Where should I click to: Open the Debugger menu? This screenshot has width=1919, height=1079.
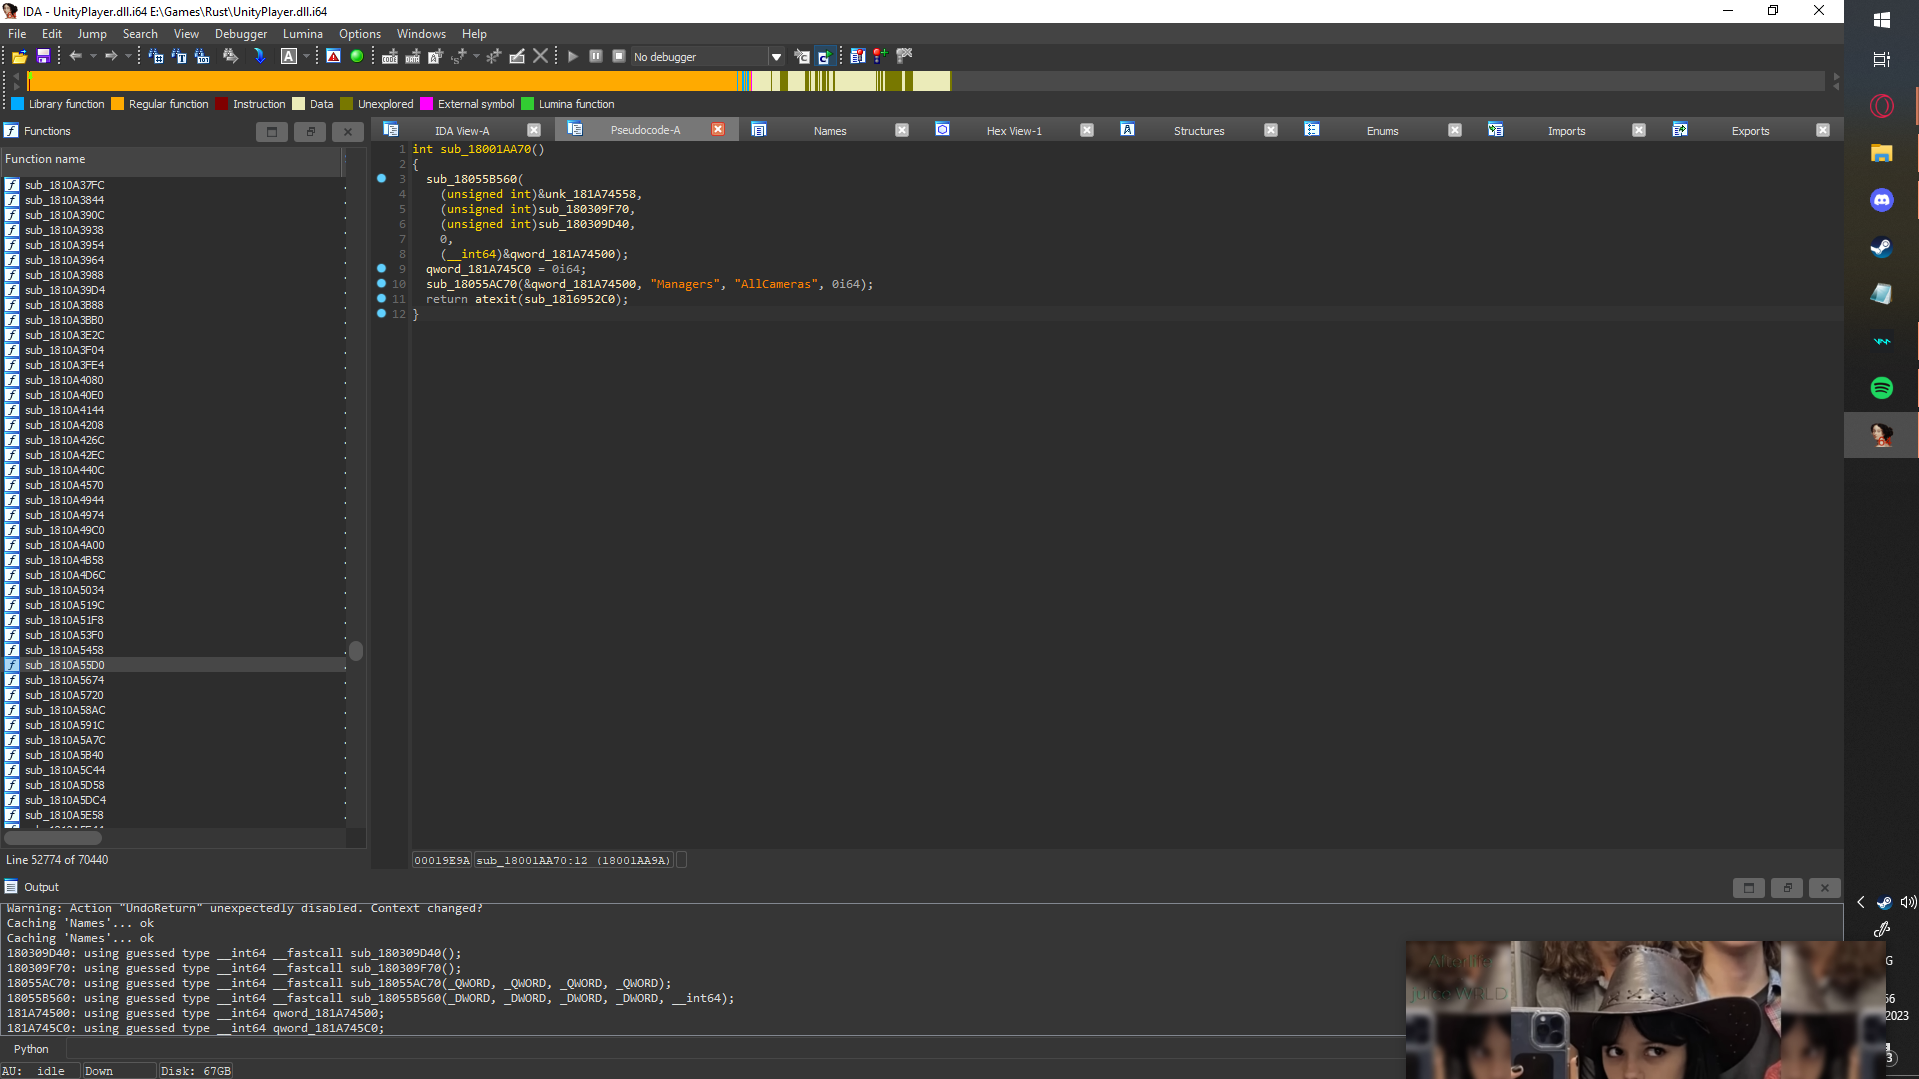pos(241,33)
